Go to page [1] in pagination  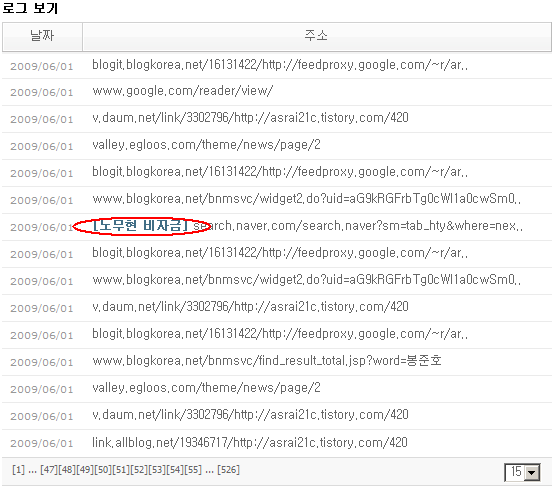(18, 470)
